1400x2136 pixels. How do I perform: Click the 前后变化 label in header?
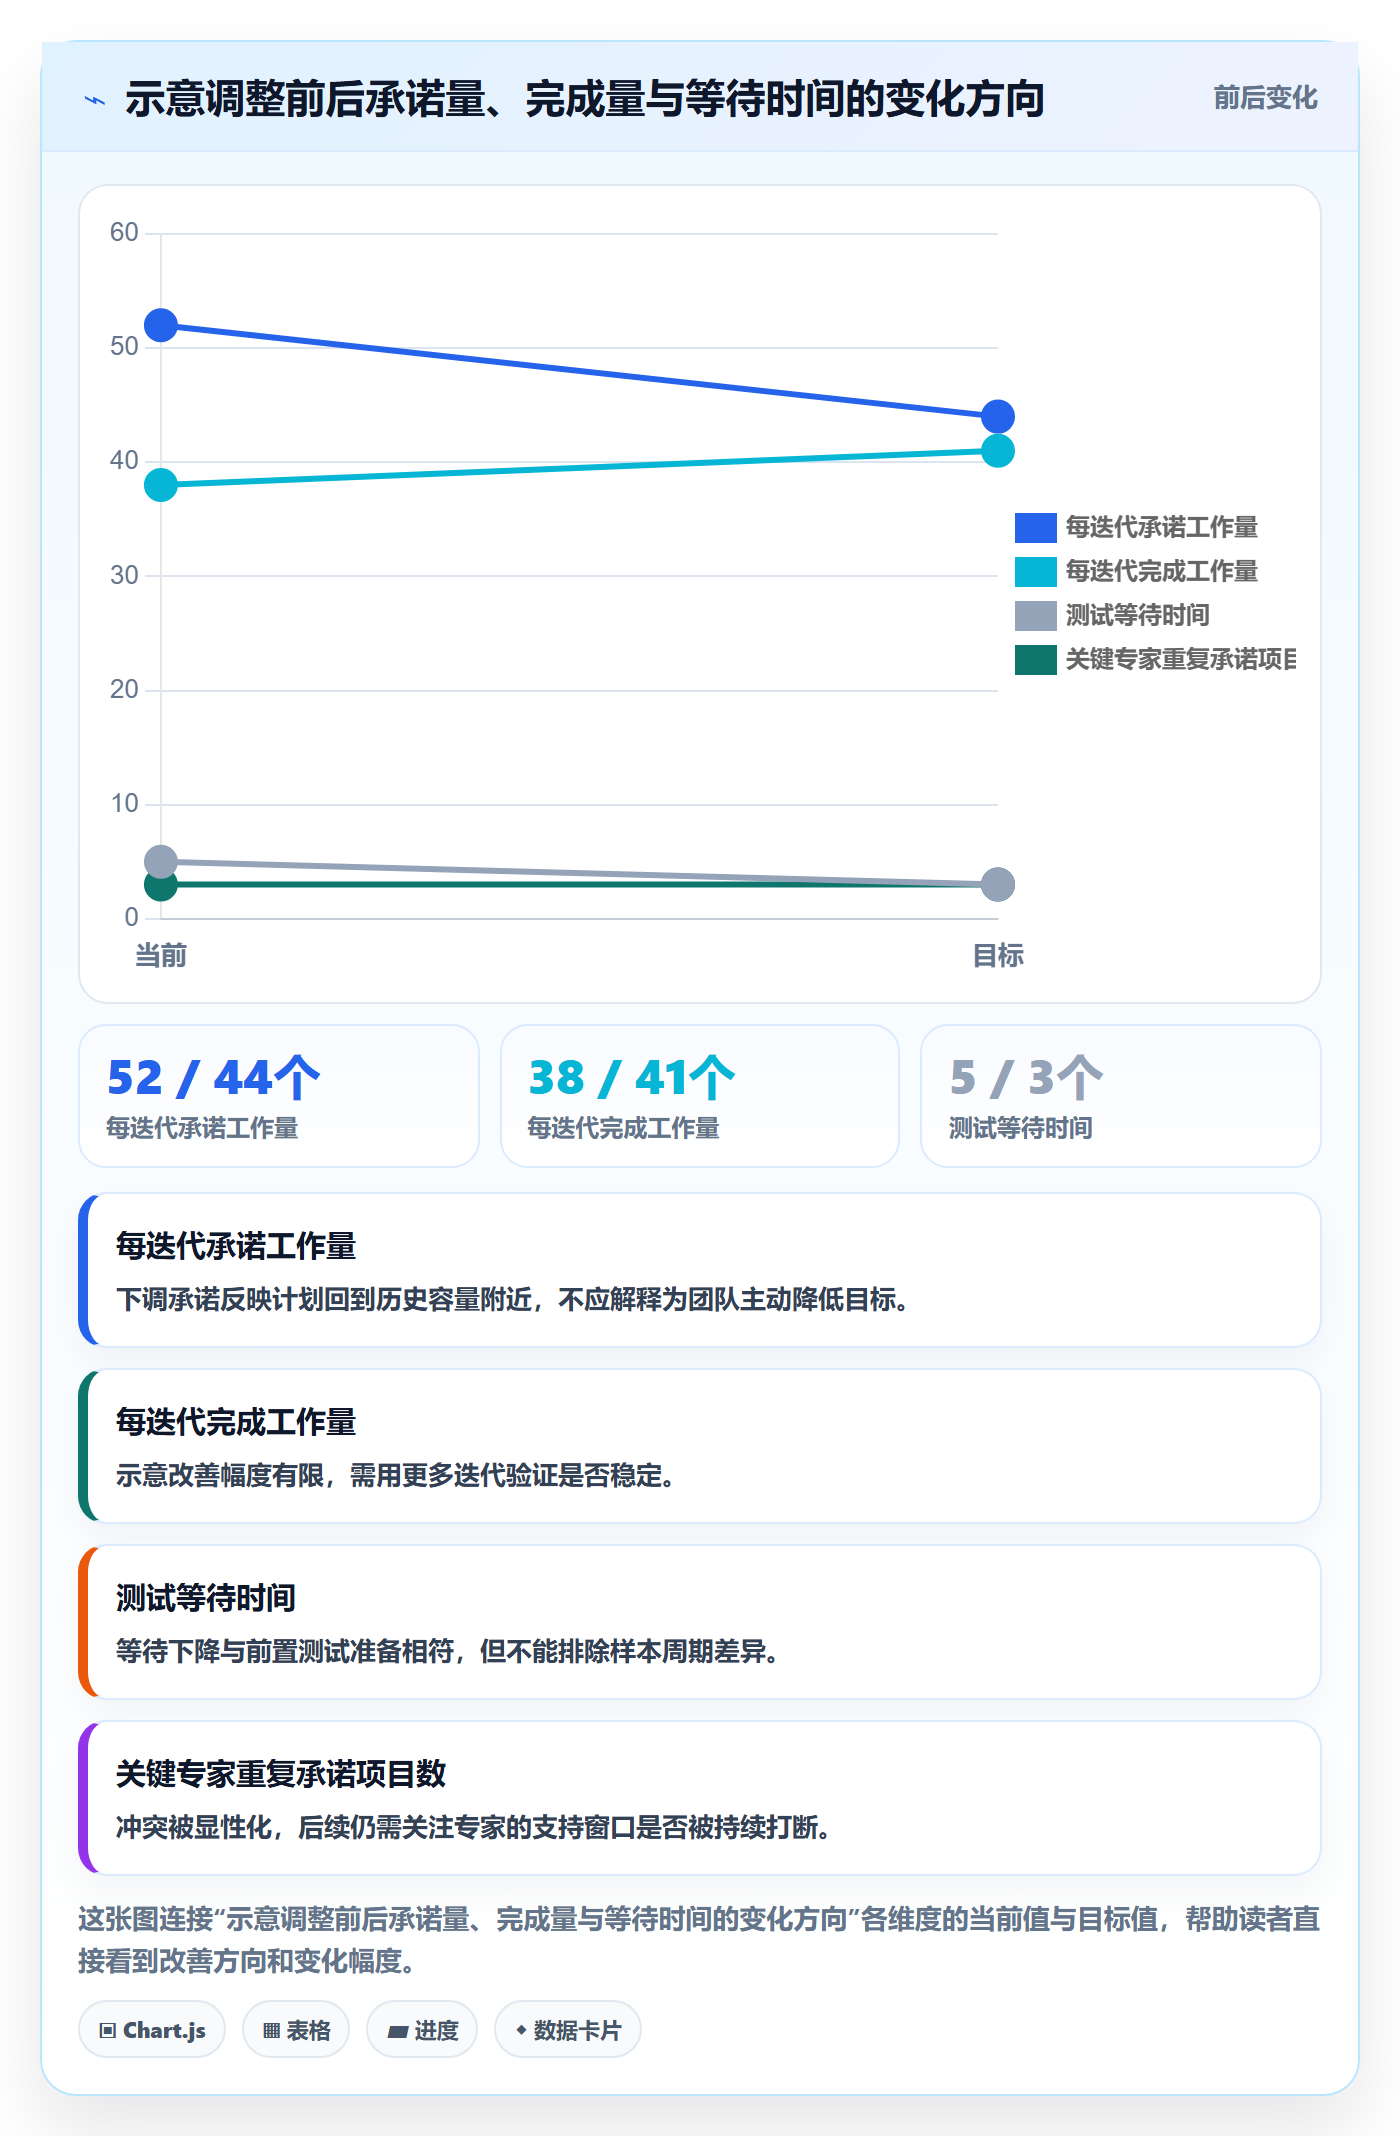click(1265, 98)
